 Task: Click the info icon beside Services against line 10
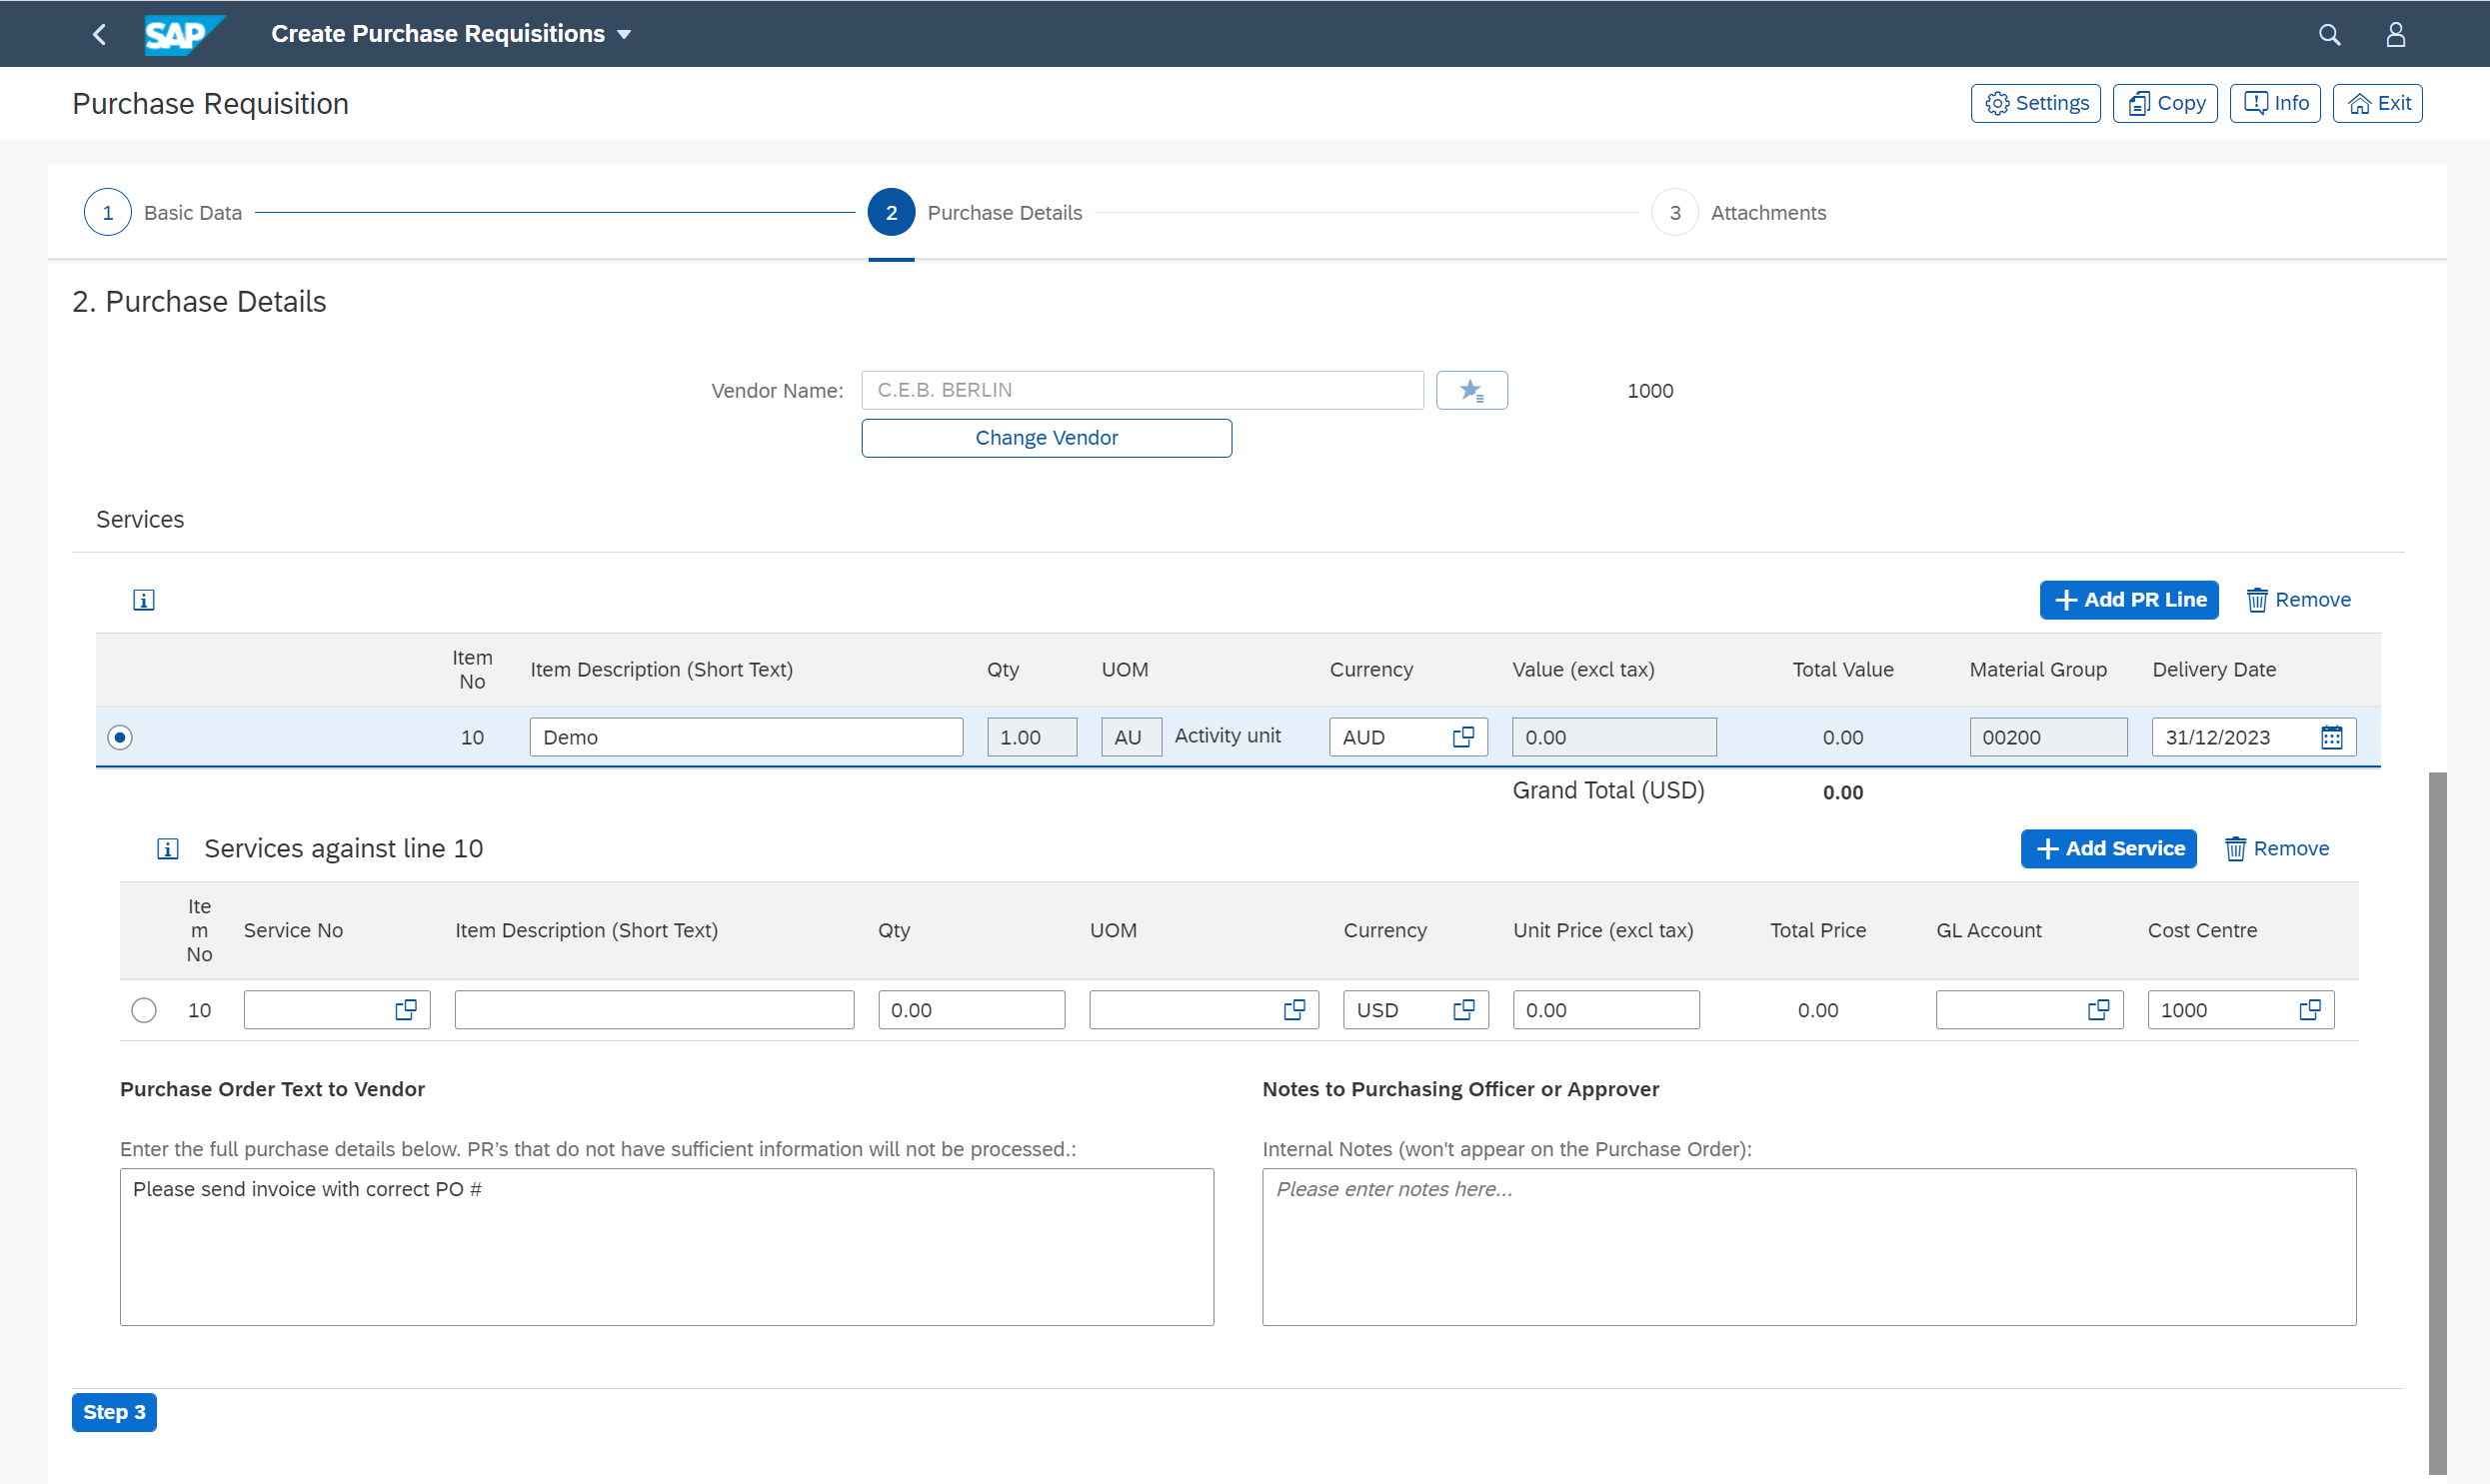click(167, 848)
